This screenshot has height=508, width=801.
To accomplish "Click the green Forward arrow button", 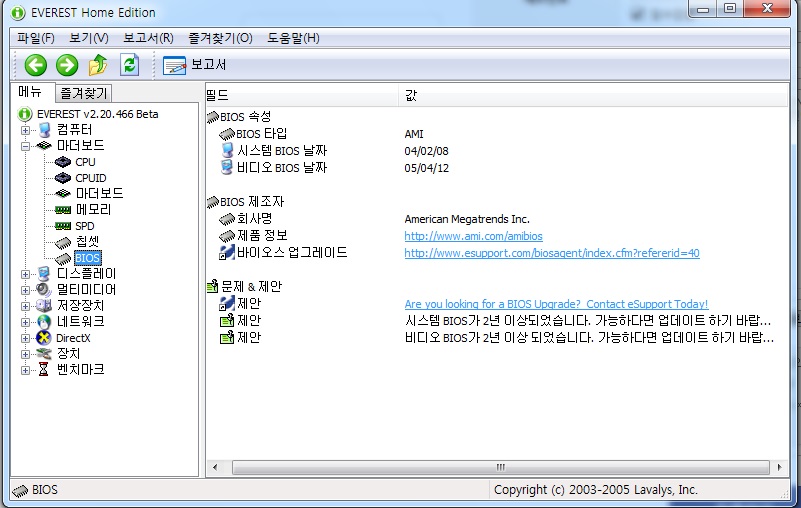I will coord(67,65).
